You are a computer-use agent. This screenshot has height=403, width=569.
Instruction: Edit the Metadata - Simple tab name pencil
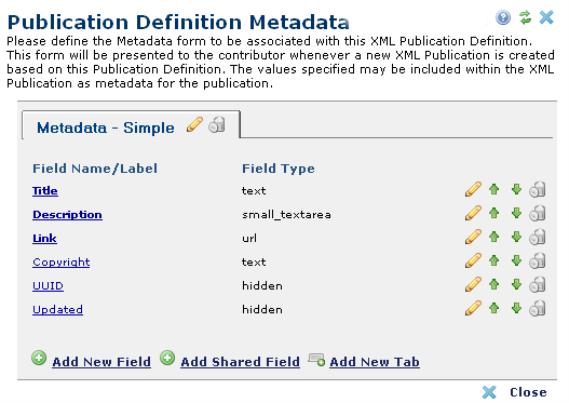(x=195, y=125)
